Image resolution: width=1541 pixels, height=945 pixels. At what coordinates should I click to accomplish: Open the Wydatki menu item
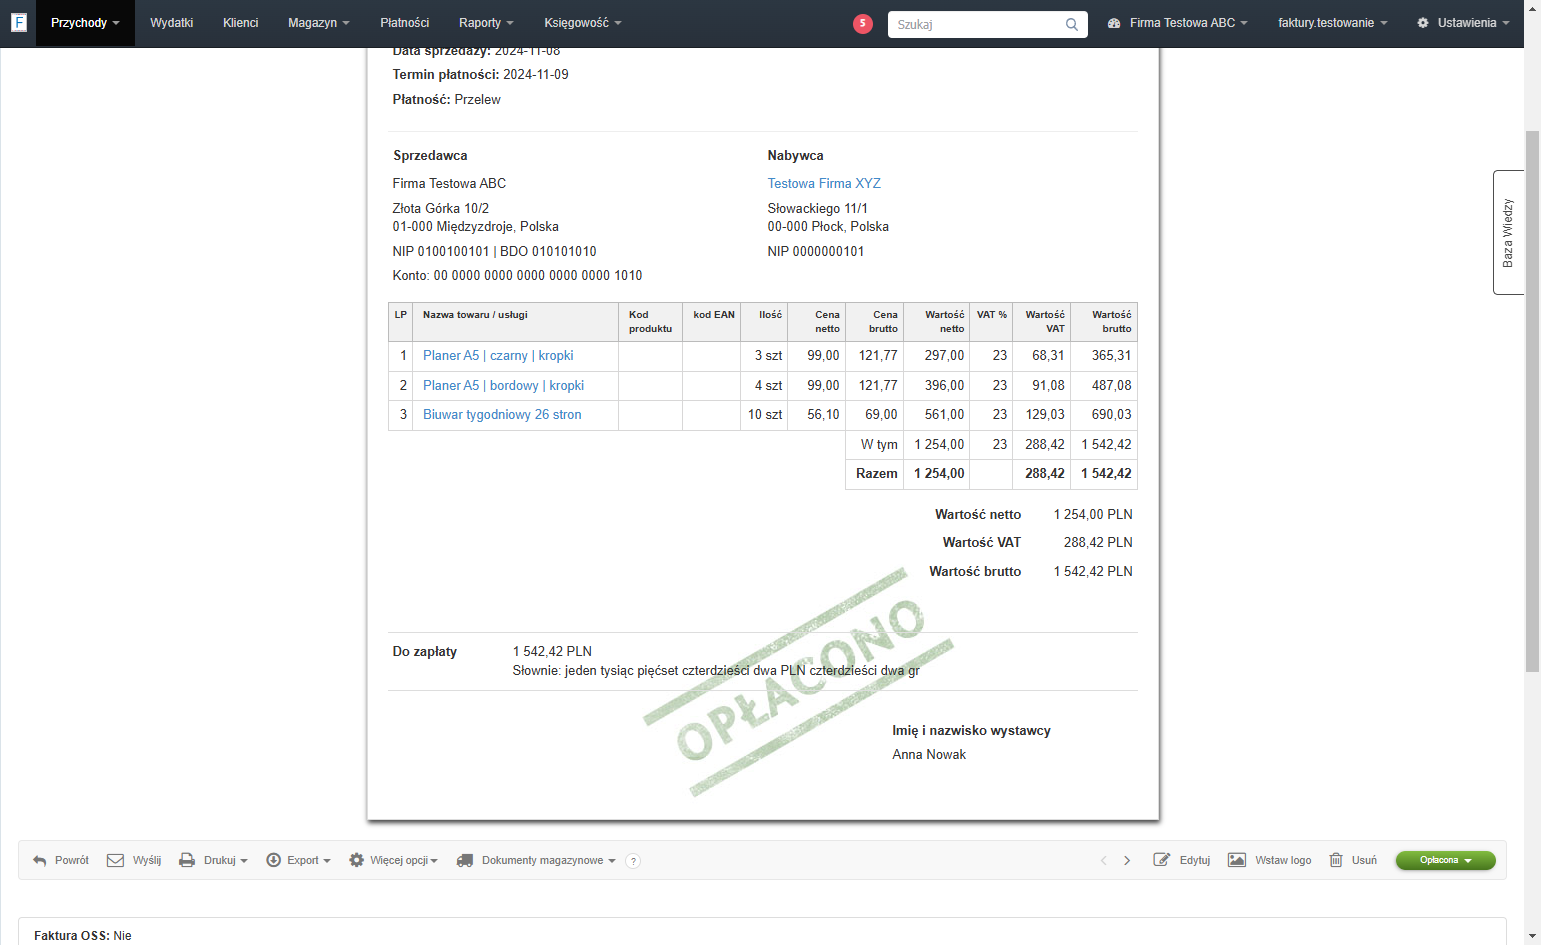click(172, 23)
